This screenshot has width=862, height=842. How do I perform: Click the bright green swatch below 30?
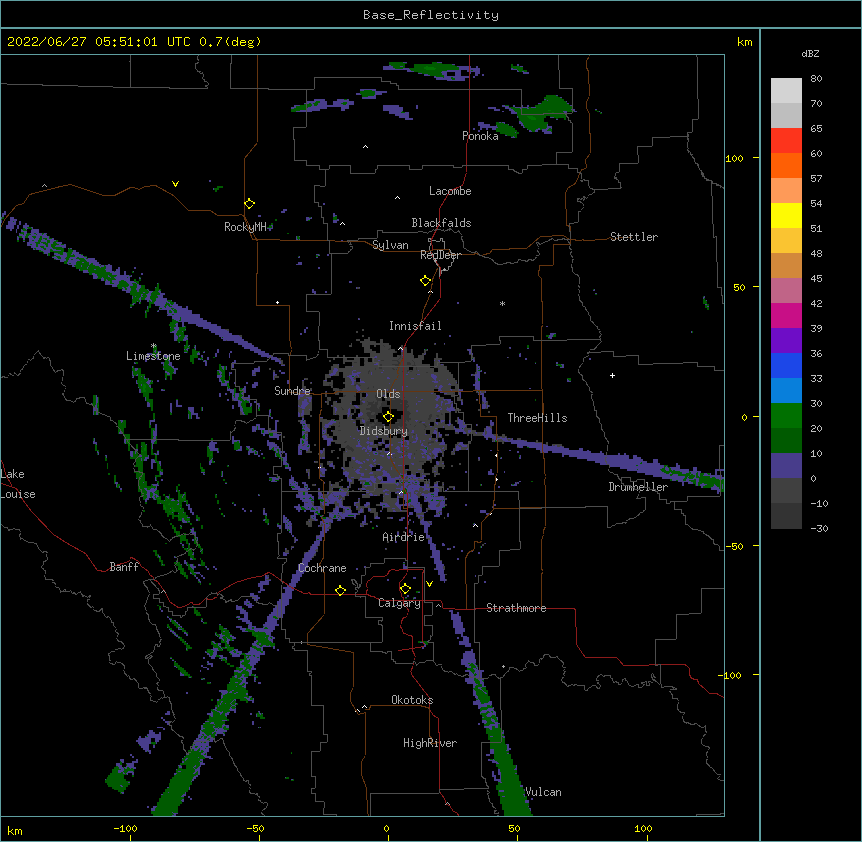pos(786,416)
